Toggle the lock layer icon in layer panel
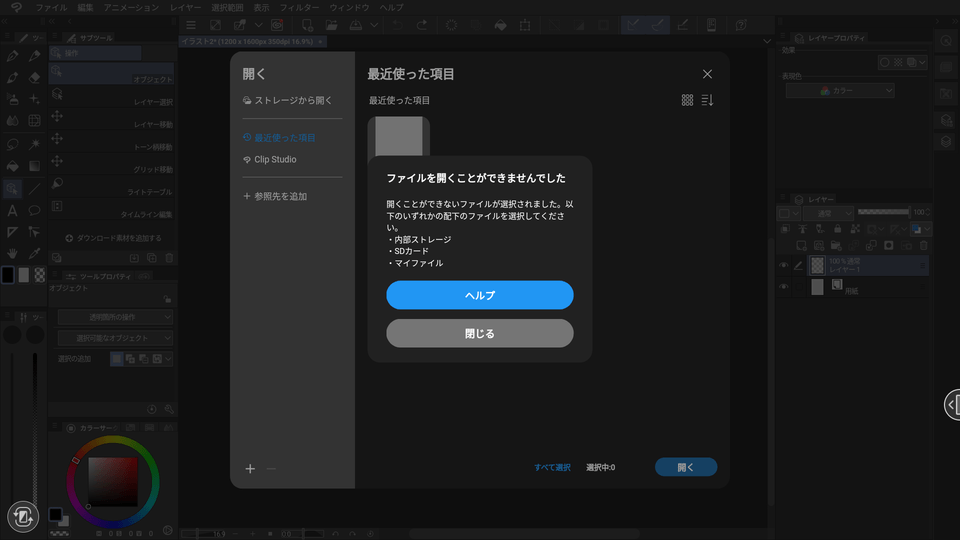Screen dimensions: 960x540 pyautogui.click(x=838, y=229)
